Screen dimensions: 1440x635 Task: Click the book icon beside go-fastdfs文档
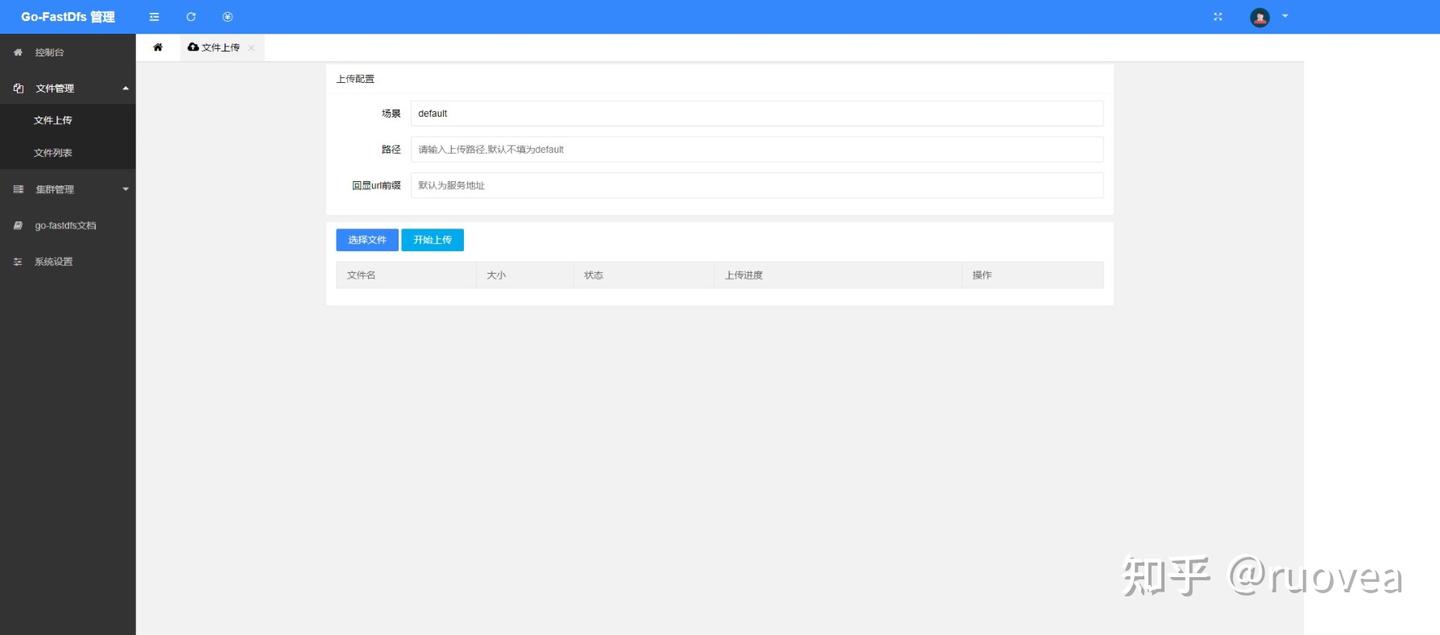[18, 225]
